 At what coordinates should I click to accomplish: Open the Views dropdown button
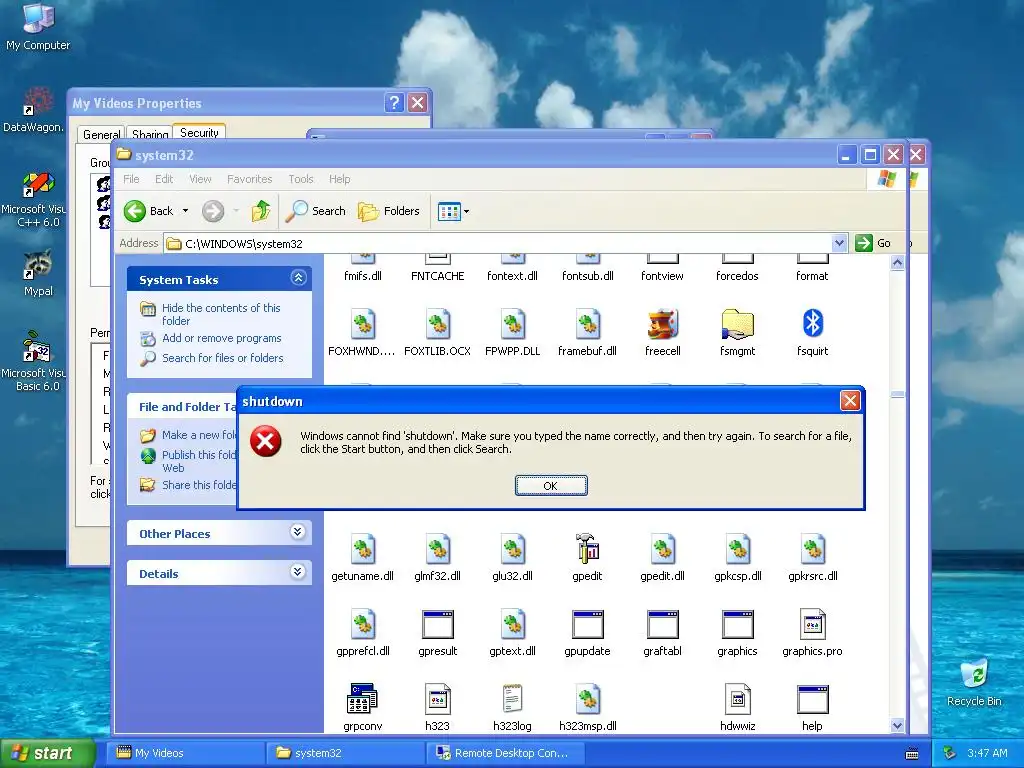point(453,212)
